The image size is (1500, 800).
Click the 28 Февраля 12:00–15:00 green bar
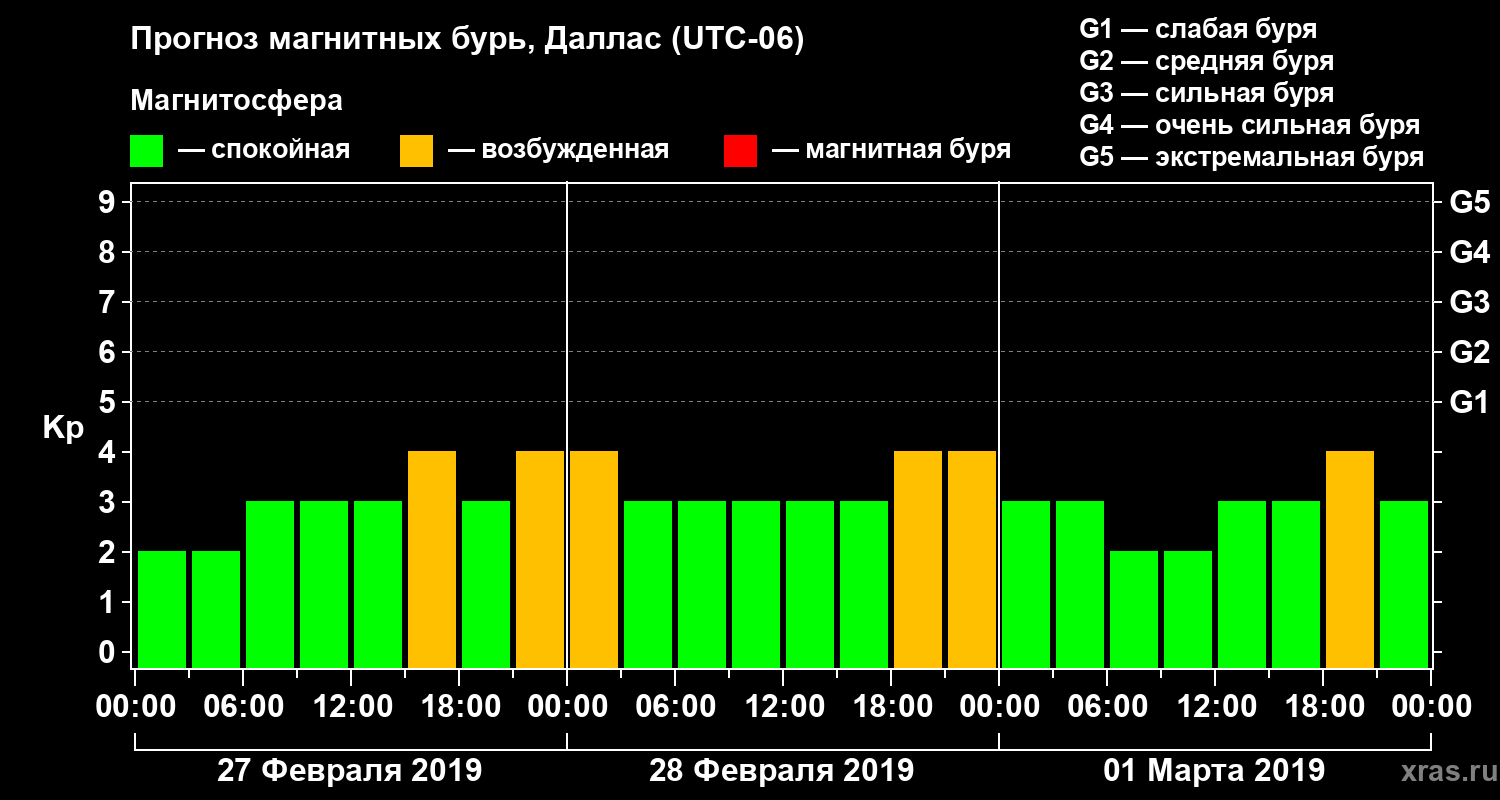(810, 584)
